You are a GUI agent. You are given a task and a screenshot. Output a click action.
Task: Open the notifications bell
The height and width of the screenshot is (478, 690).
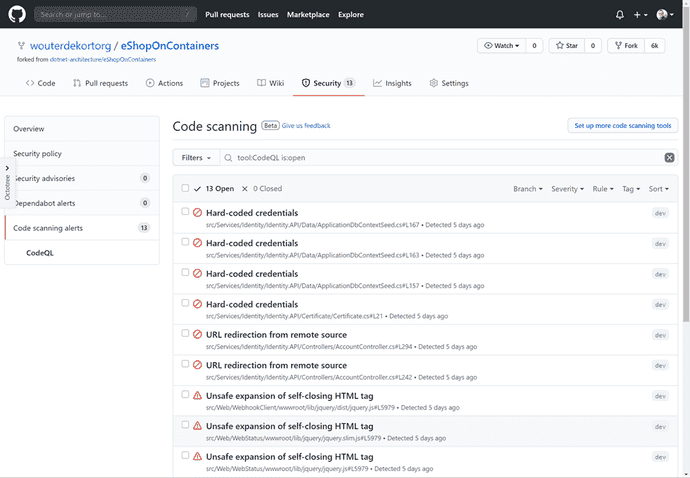point(620,15)
